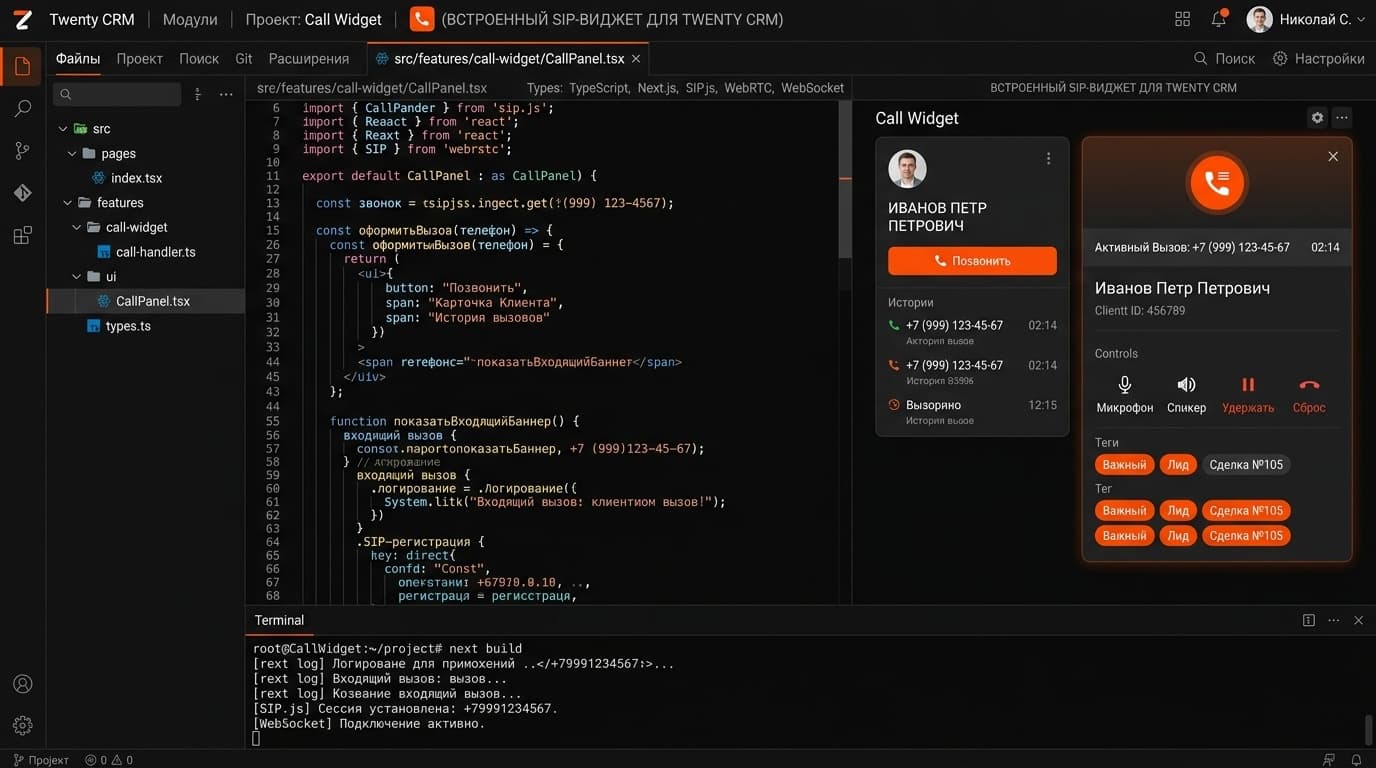Image resolution: width=1376 pixels, height=768 pixels.
Task: End the call with Сброс
Action: pos(1309,393)
